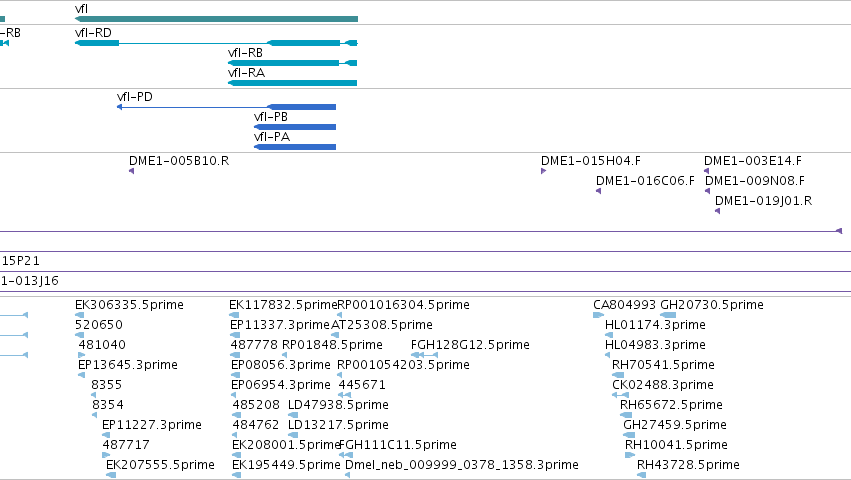Click the 485208 EST entry

256,405
